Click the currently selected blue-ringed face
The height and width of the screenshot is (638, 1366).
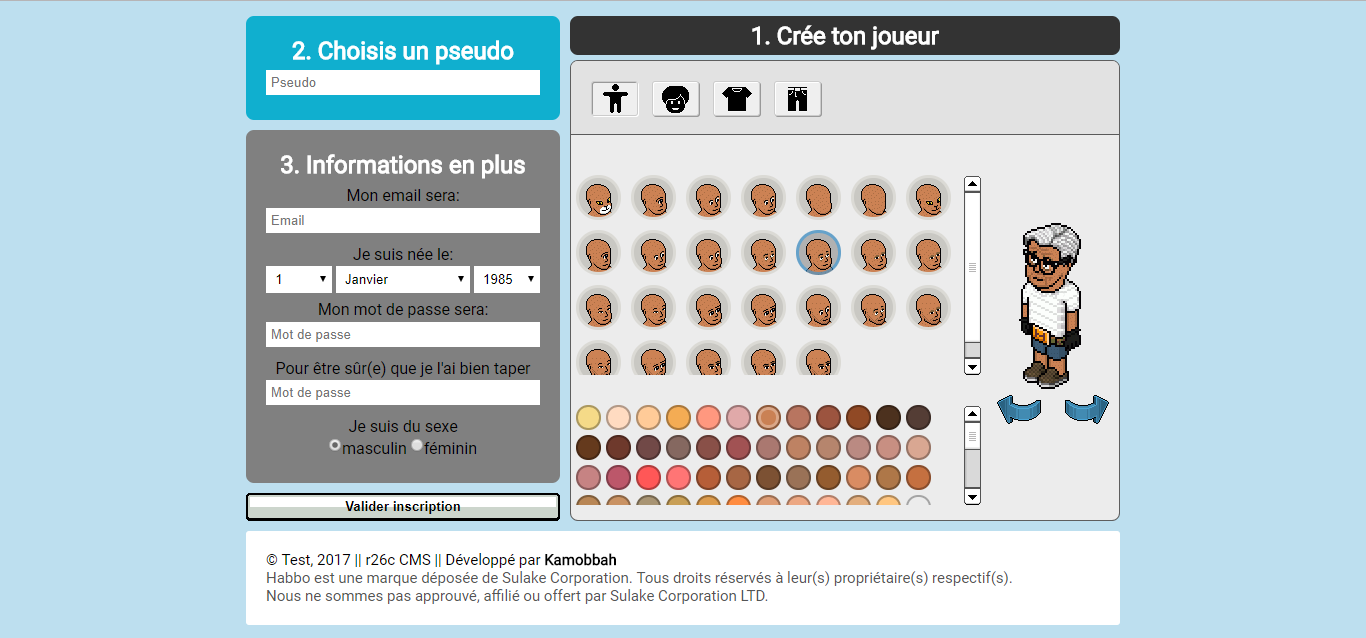point(818,253)
